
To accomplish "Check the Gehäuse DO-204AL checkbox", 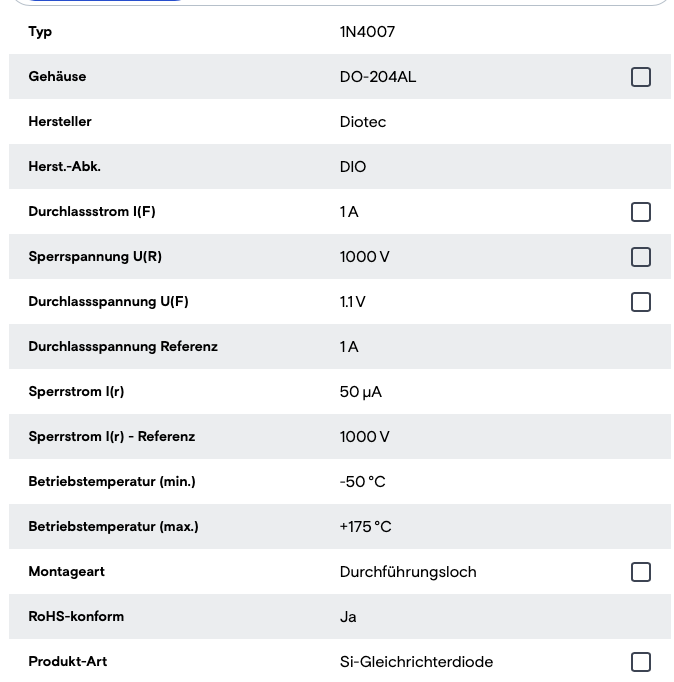I will coord(641,77).
